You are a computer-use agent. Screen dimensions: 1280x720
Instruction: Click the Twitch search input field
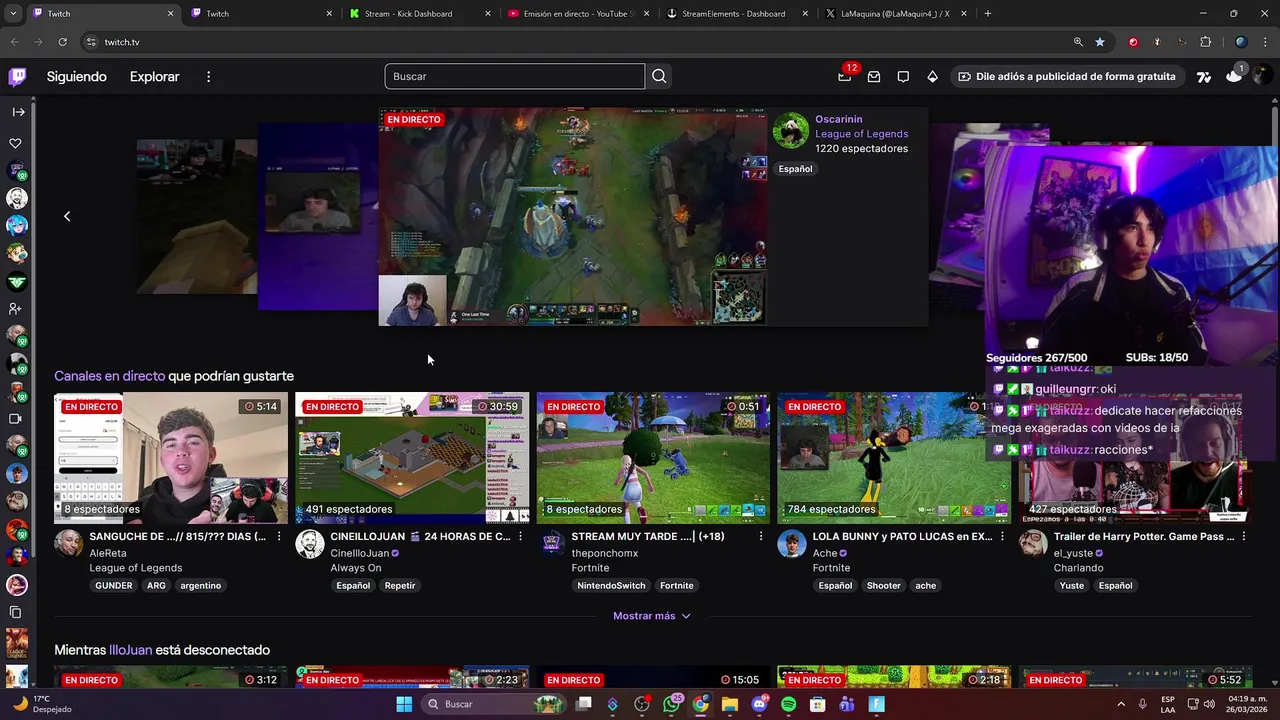[x=515, y=76]
